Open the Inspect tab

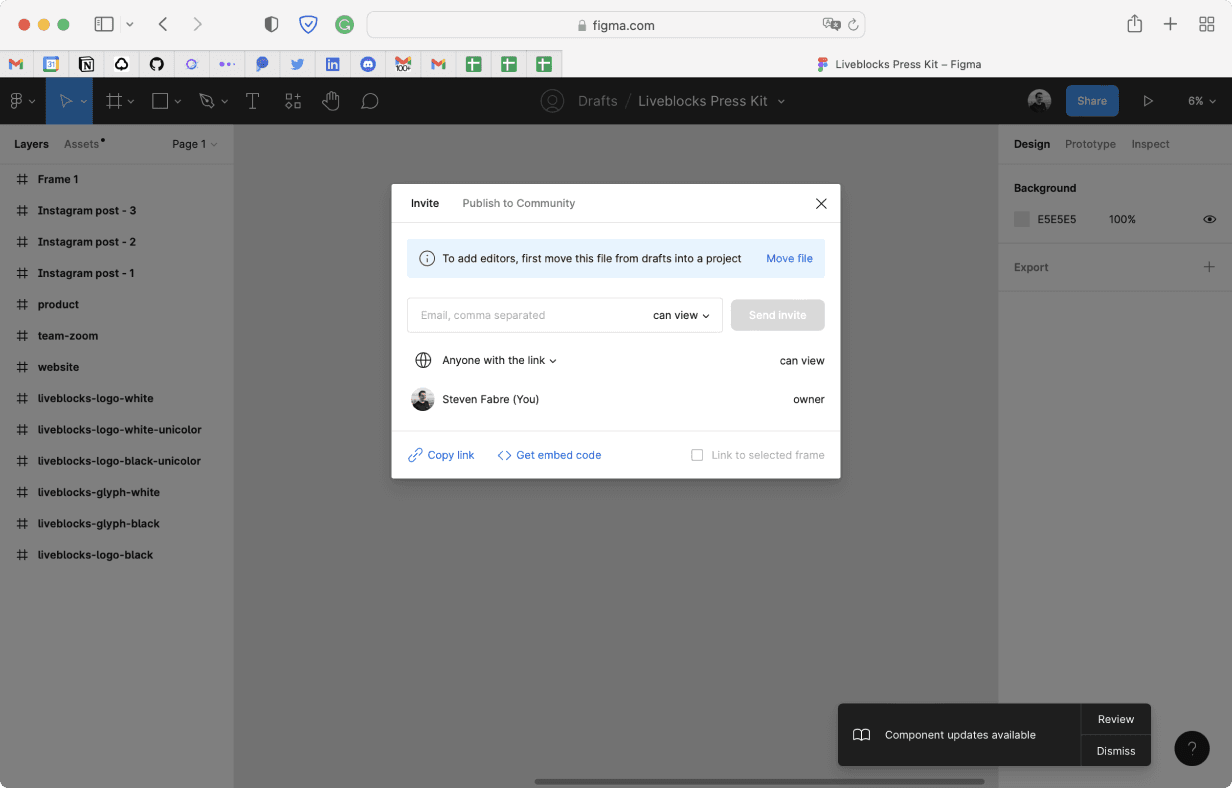1150,144
